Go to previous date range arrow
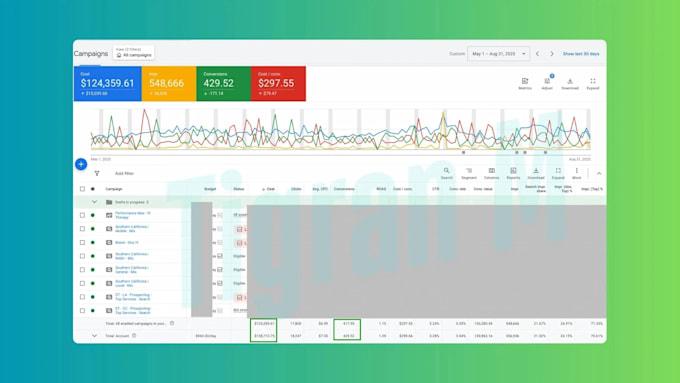The width and height of the screenshot is (680, 383). click(537, 54)
